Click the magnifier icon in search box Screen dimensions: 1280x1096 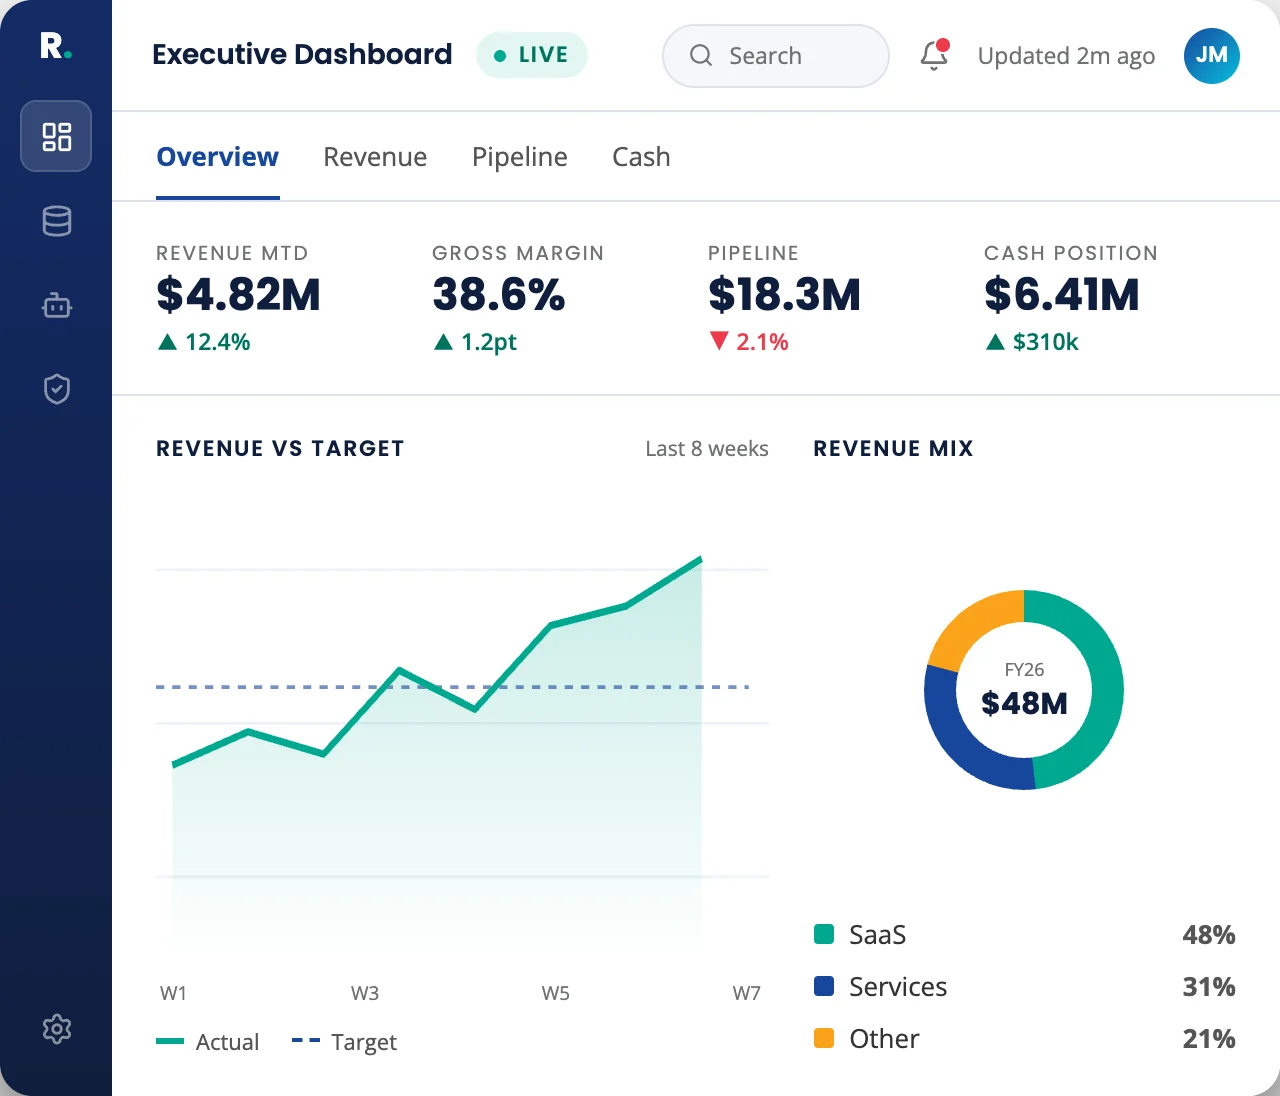701,55
